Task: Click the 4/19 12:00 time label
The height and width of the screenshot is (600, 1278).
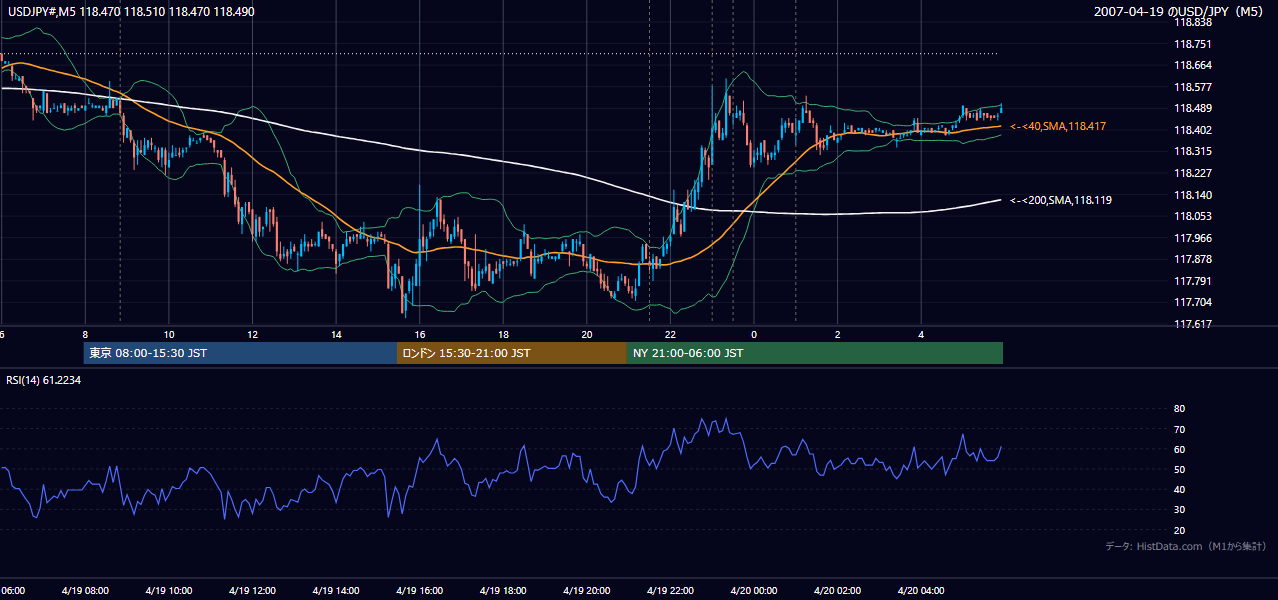Action: [252, 591]
